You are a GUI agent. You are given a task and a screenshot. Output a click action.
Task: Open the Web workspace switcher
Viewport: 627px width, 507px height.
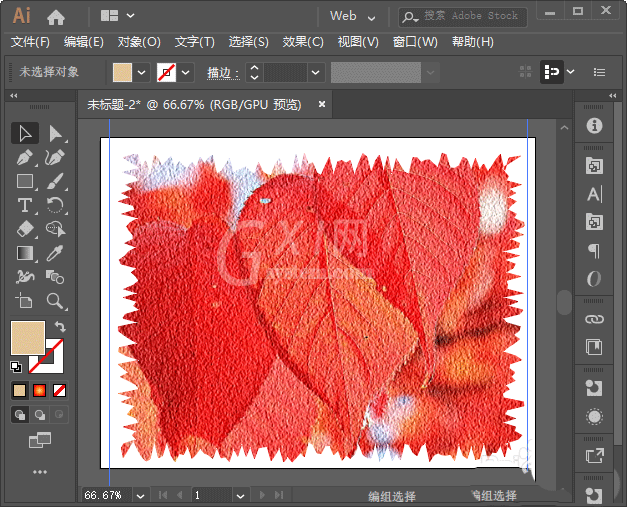tap(352, 16)
